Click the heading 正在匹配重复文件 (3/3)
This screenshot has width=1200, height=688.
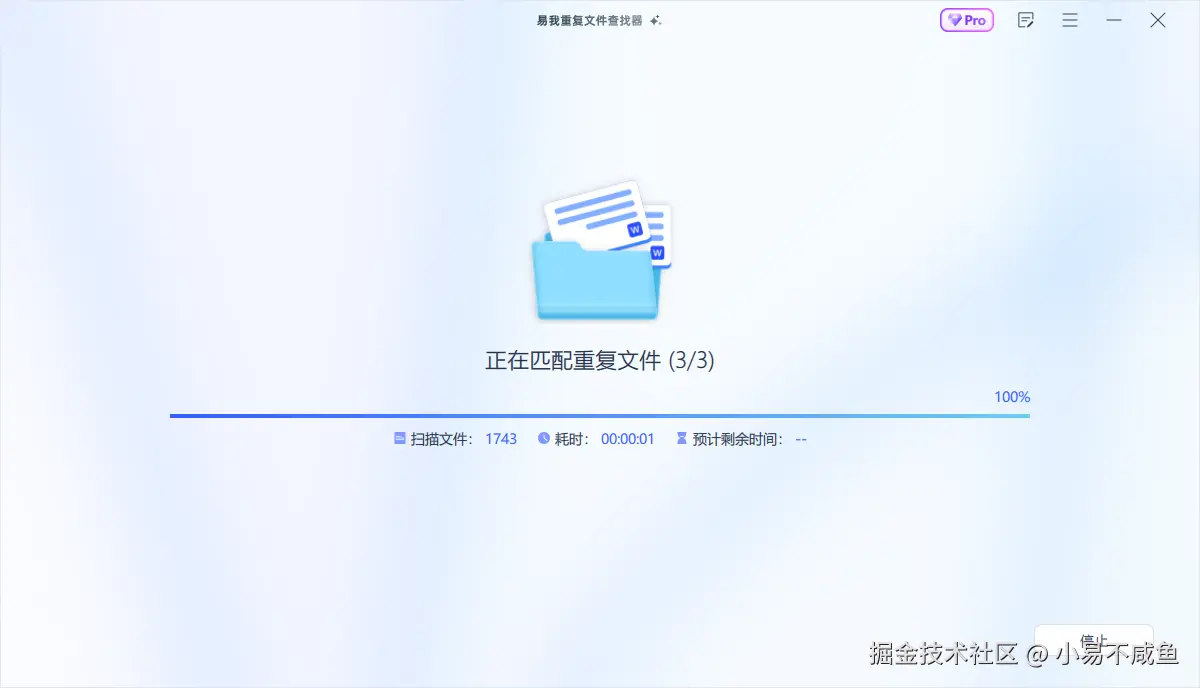(x=600, y=361)
